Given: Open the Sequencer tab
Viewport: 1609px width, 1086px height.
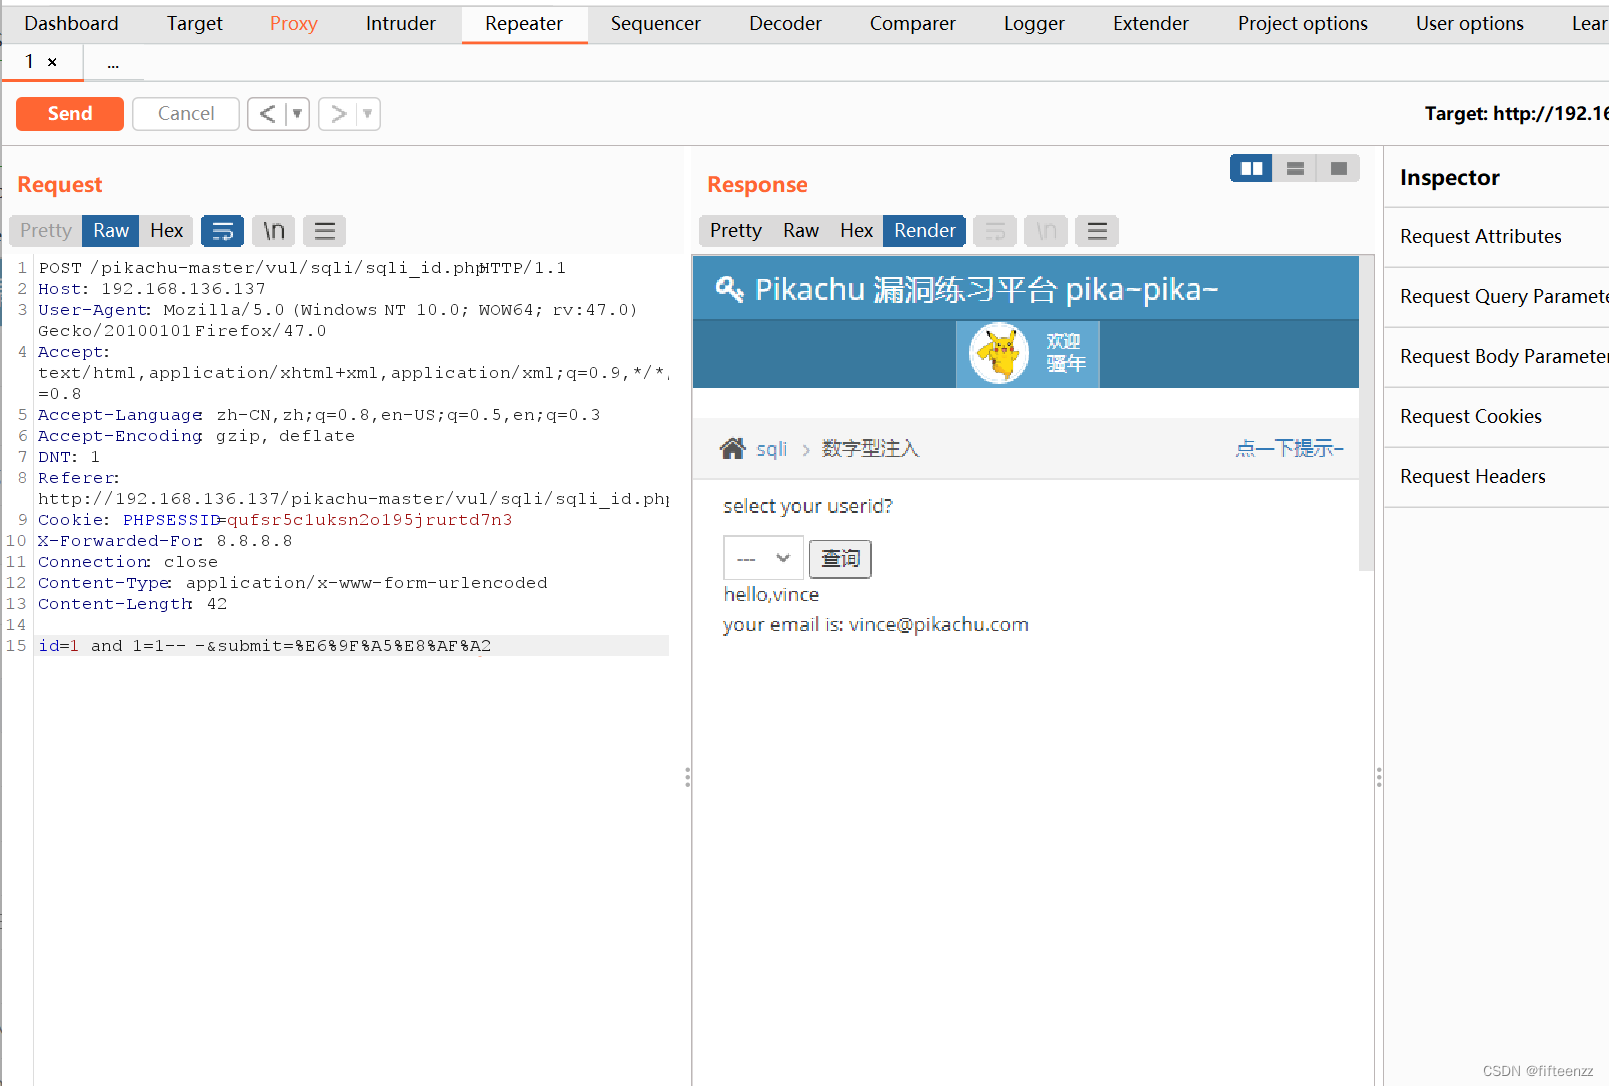Looking at the screenshot, I should point(656,23).
